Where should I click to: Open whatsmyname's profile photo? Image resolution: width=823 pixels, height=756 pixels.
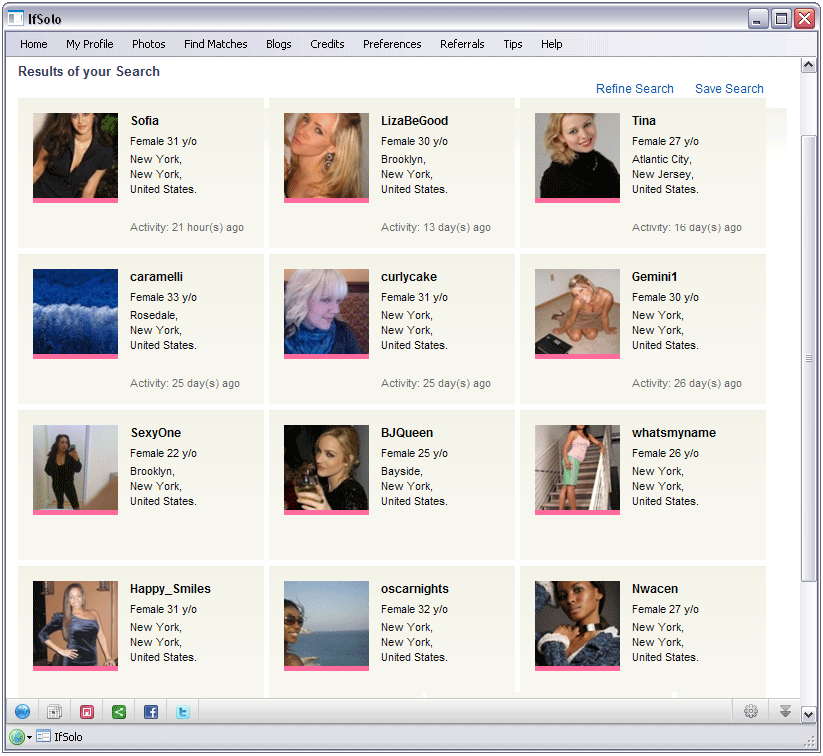[x=577, y=468]
